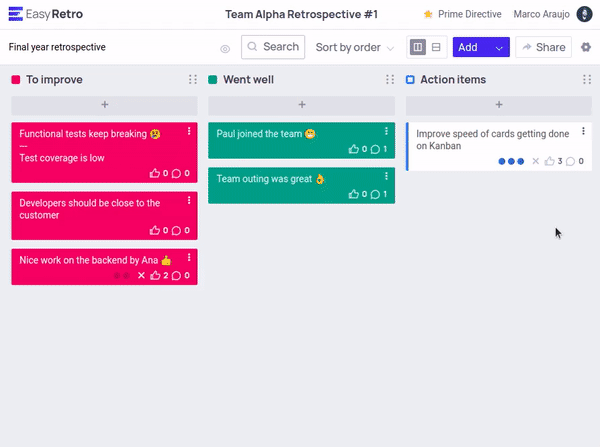Image resolution: width=600 pixels, height=447 pixels.
Task: Open comments on Developers should be close card
Action: (176, 231)
